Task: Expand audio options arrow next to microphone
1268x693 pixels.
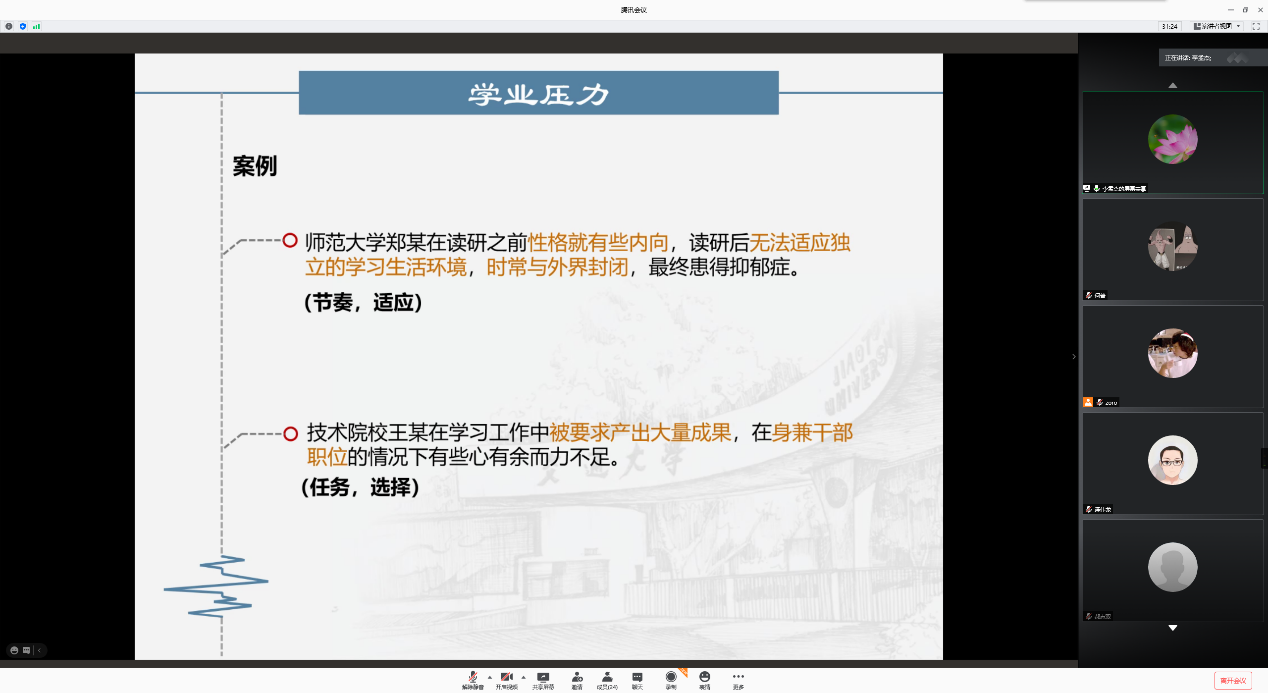Action: (489, 677)
